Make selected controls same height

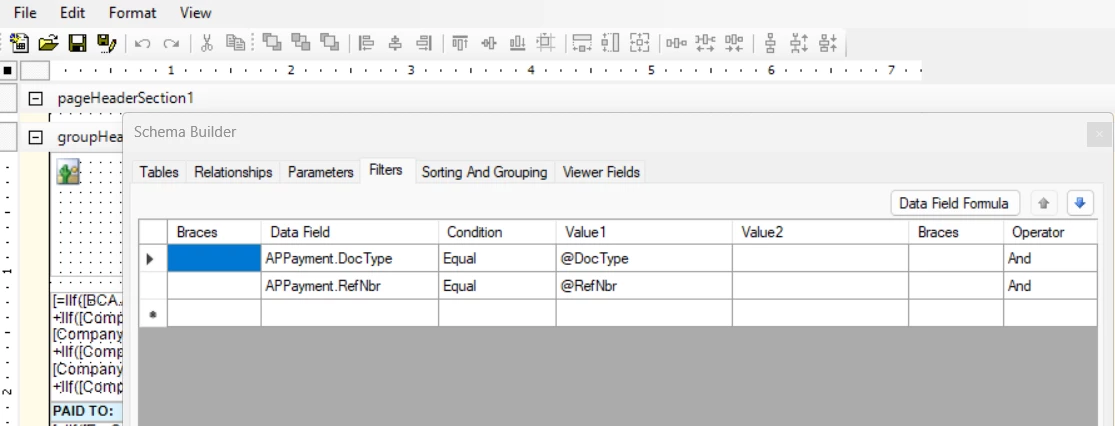point(611,43)
